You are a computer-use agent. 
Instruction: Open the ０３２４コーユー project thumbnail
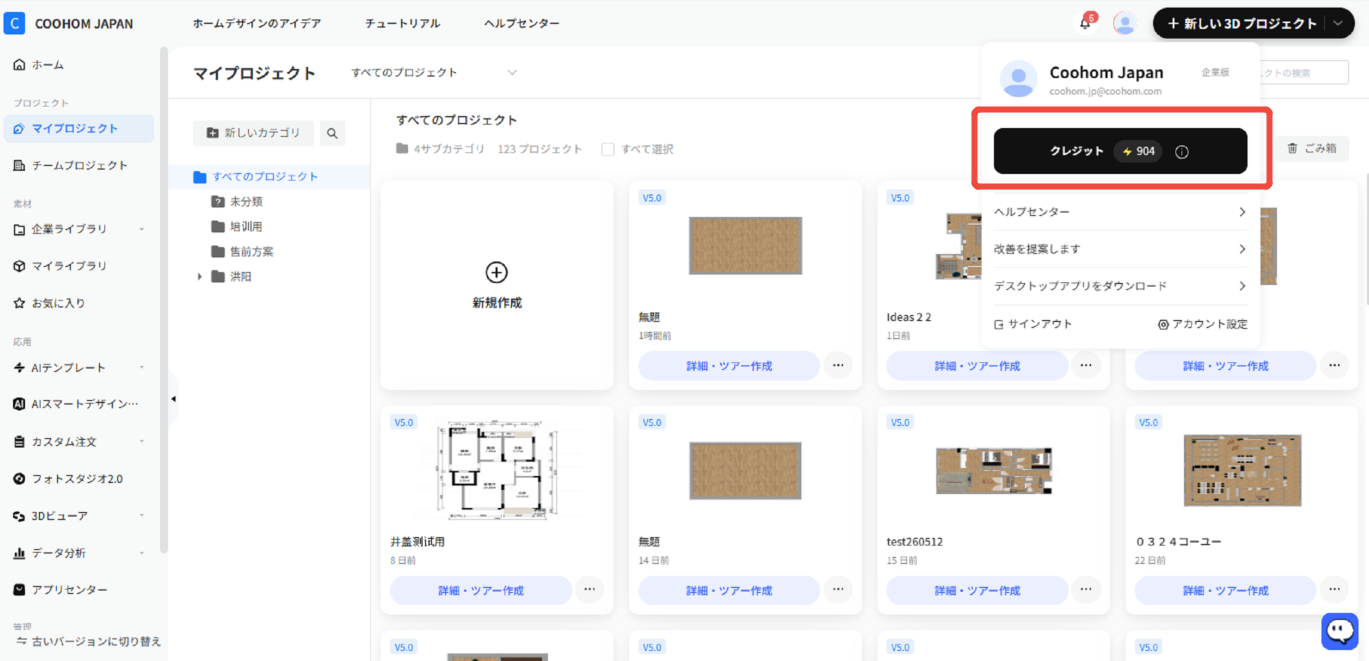point(1242,470)
